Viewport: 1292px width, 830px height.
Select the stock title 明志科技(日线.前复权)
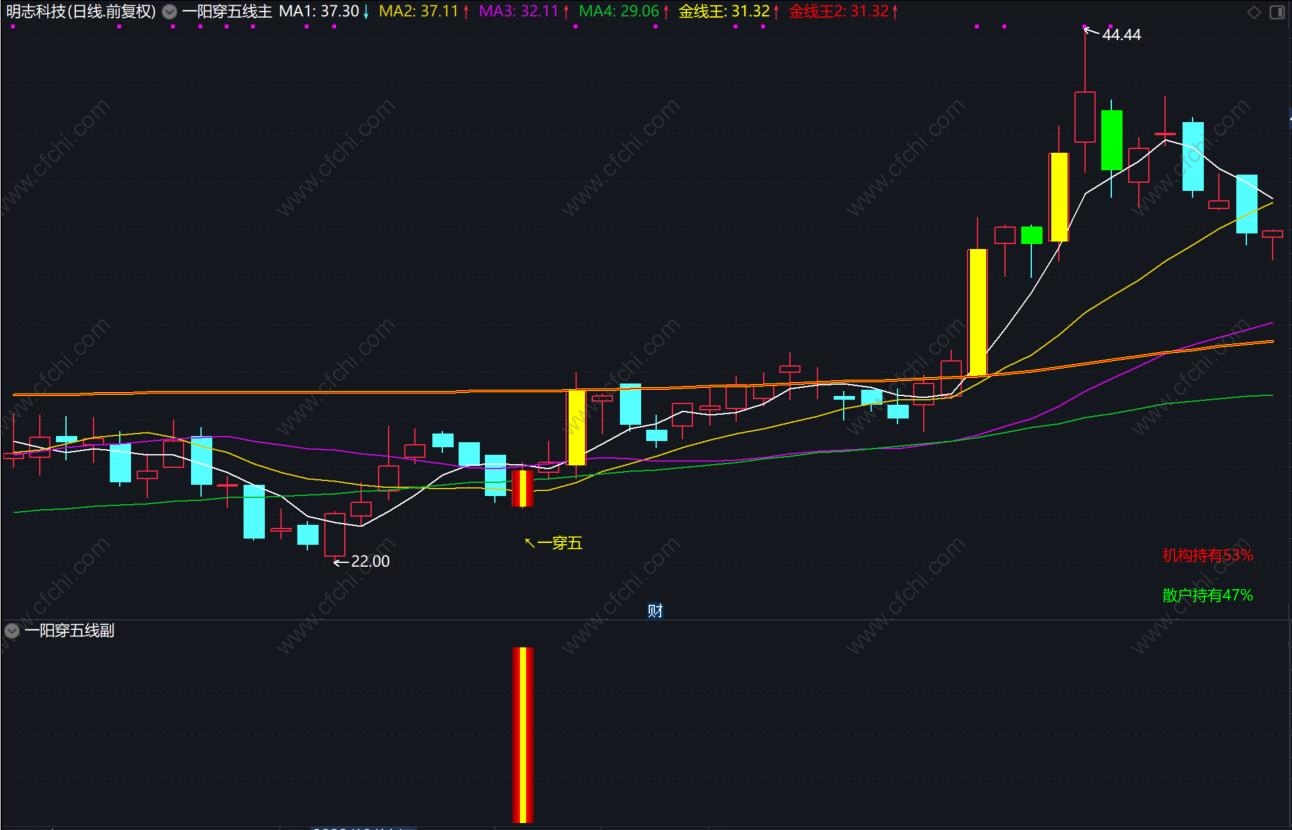click(81, 12)
